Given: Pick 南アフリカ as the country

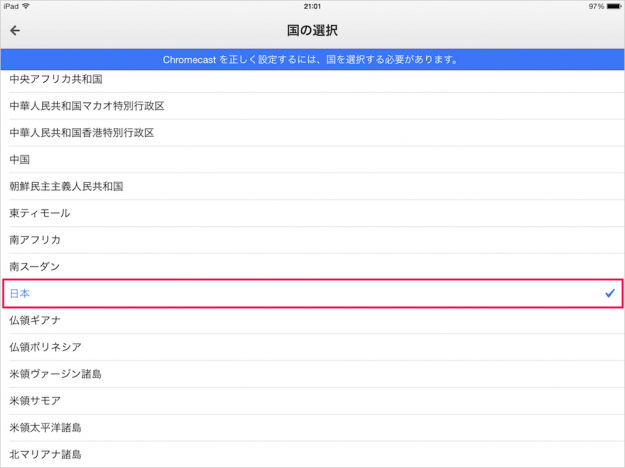Looking at the screenshot, I should (x=35, y=240).
